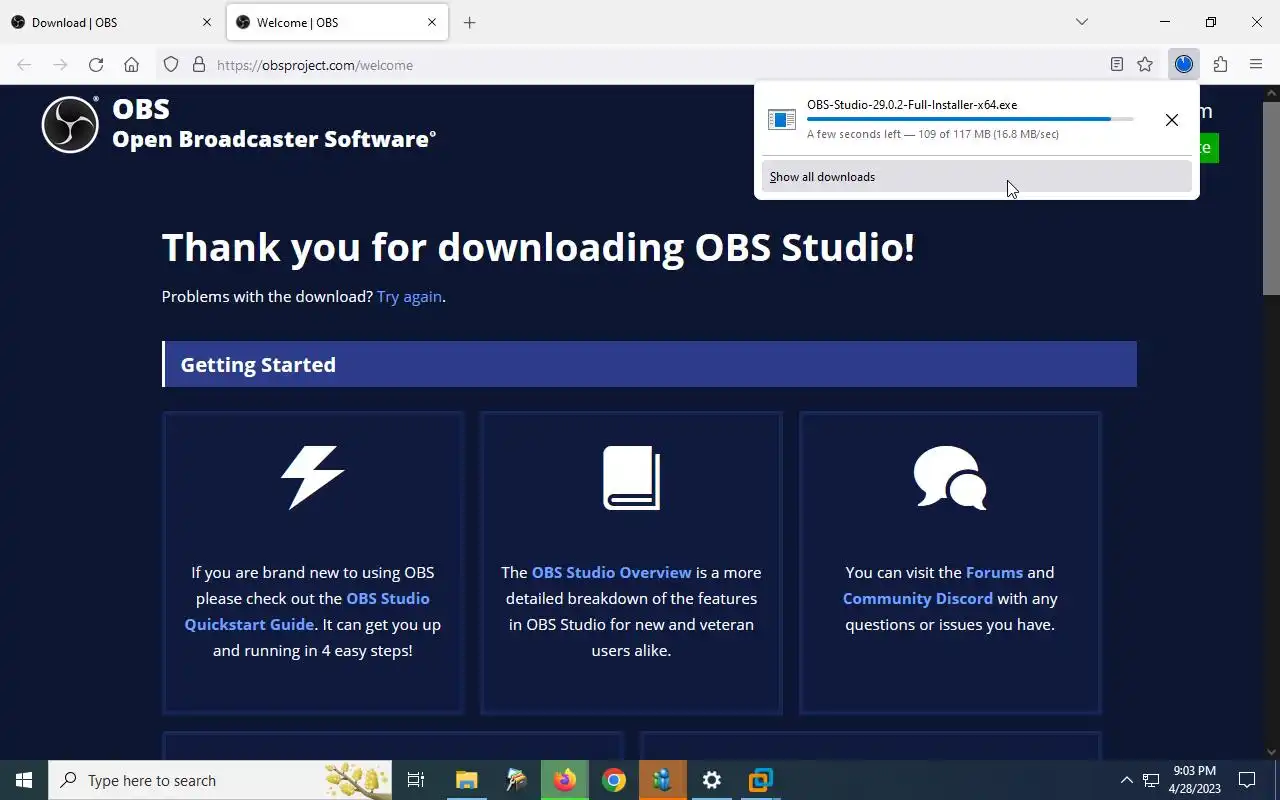Go to Firefox home page icon
This screenshot has height=800, width=1280.
(131, 65)
